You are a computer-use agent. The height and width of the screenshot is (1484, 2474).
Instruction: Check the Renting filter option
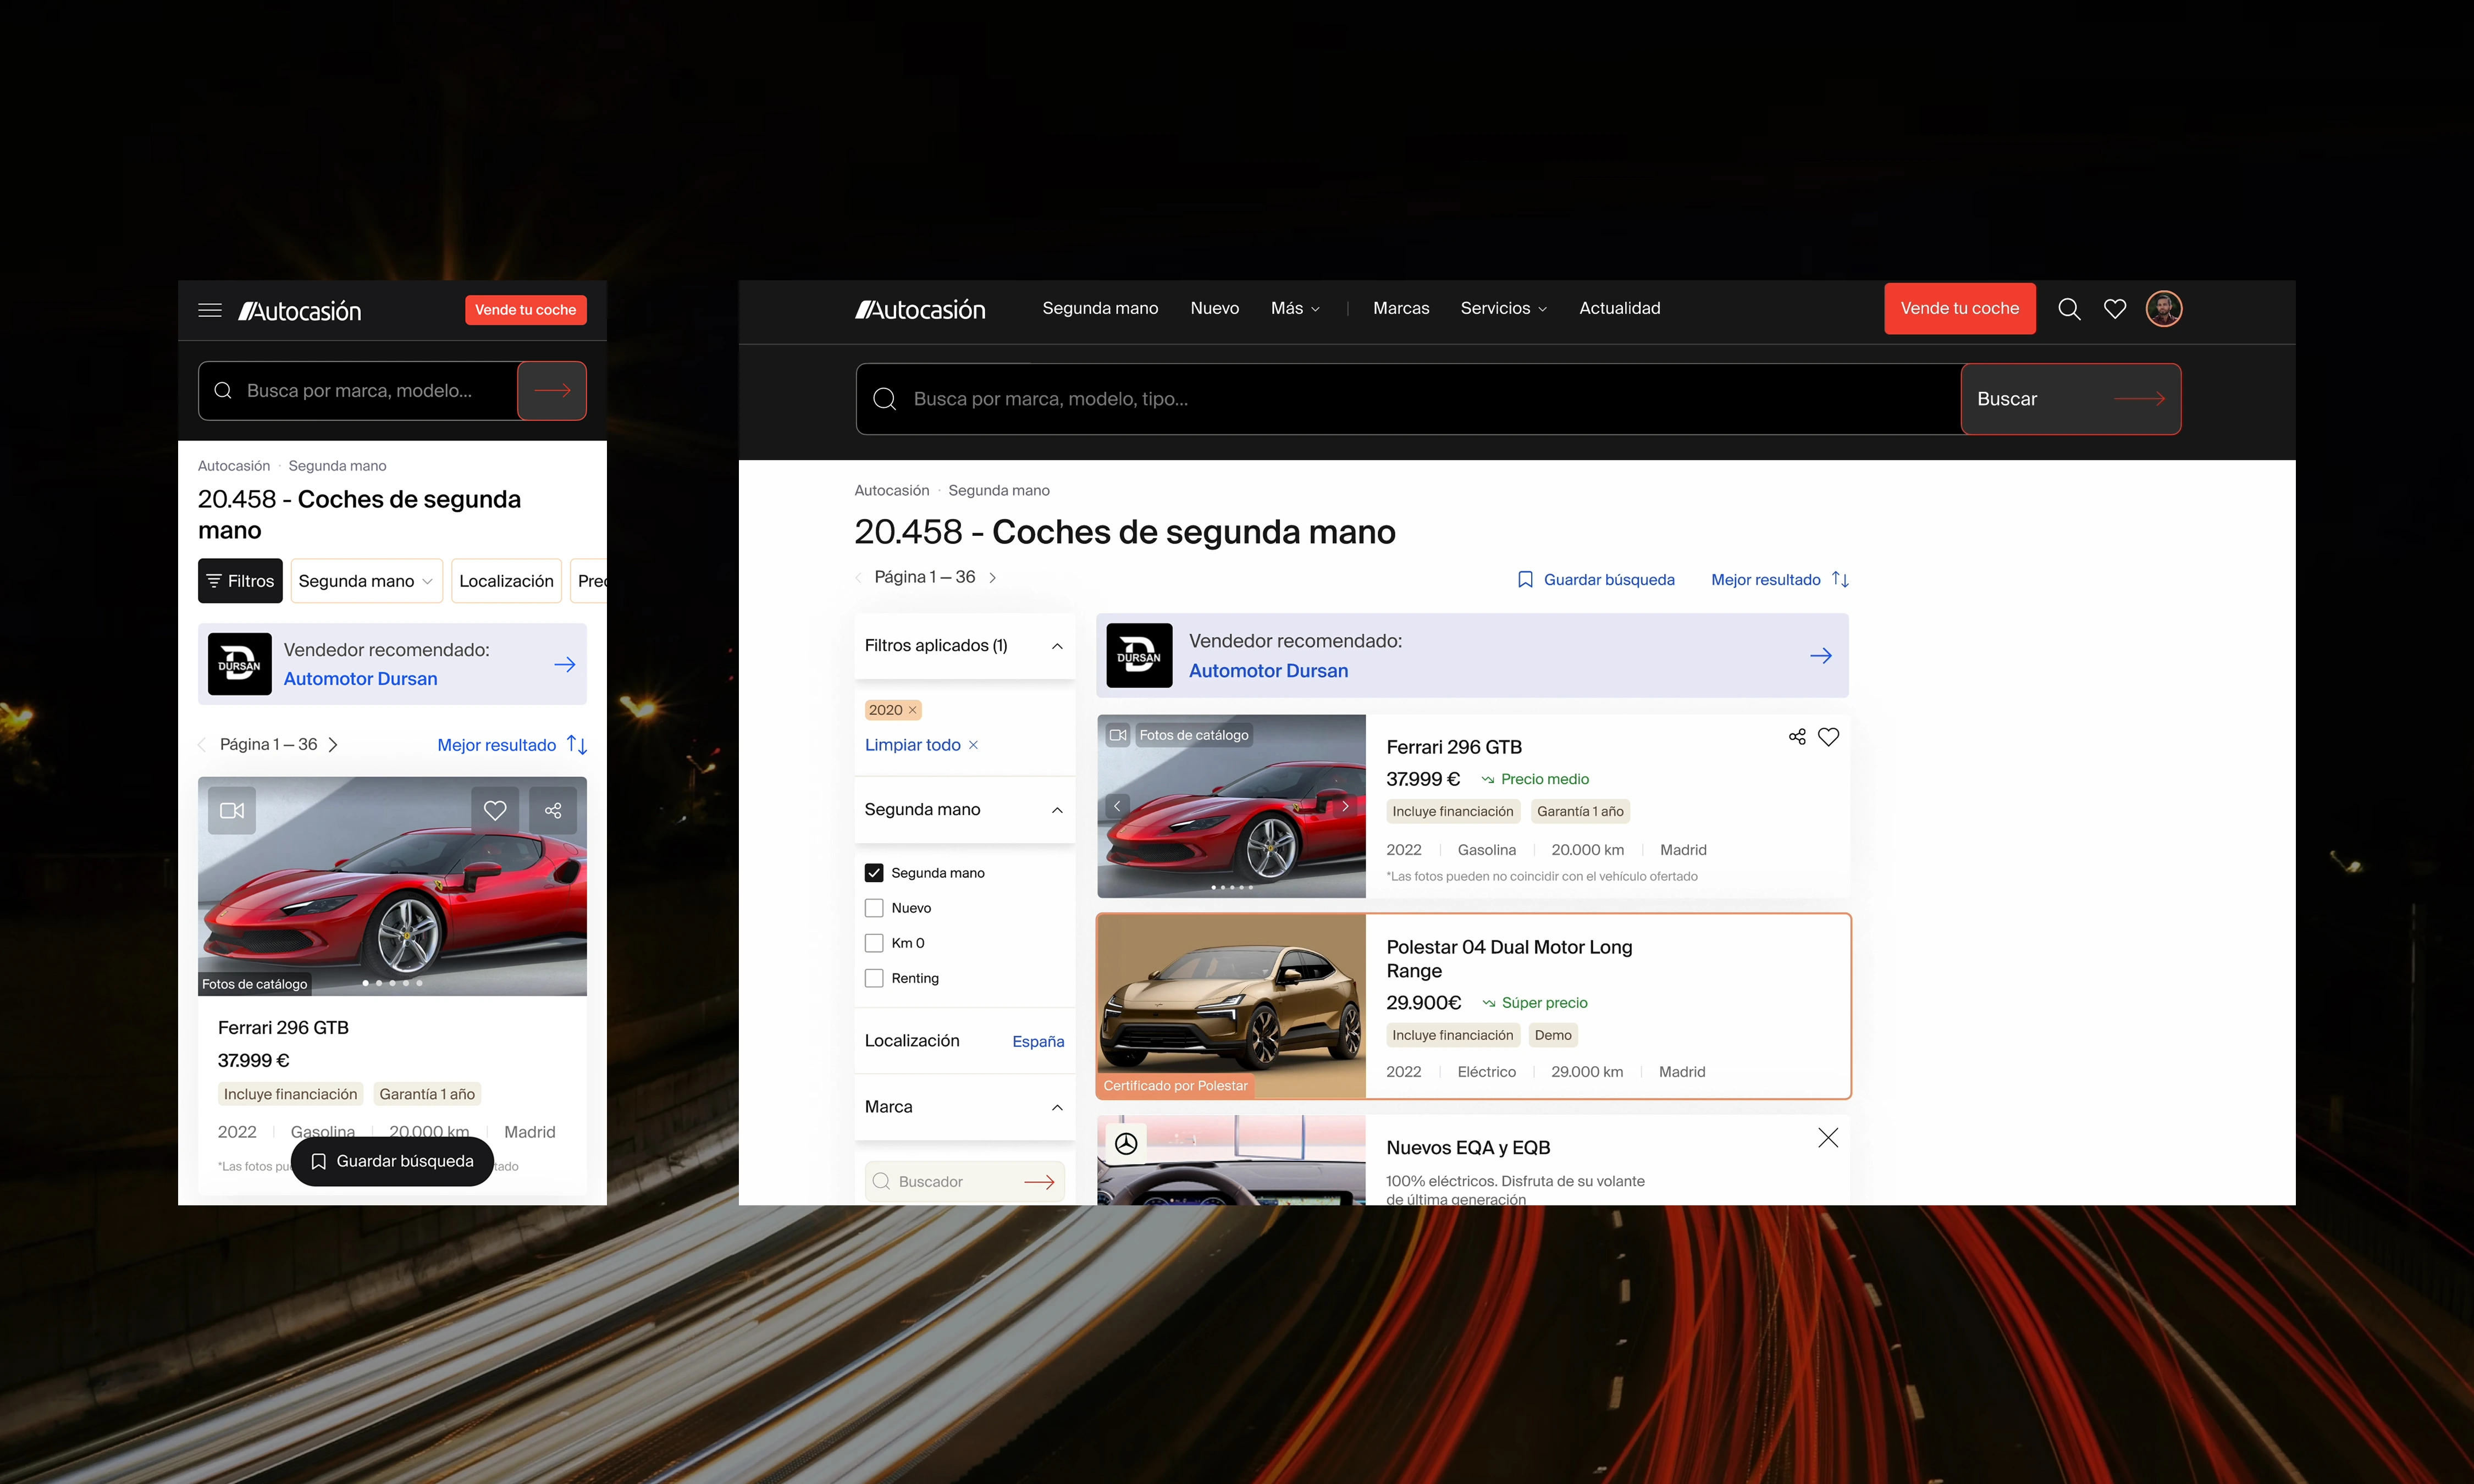click(874, 978)
